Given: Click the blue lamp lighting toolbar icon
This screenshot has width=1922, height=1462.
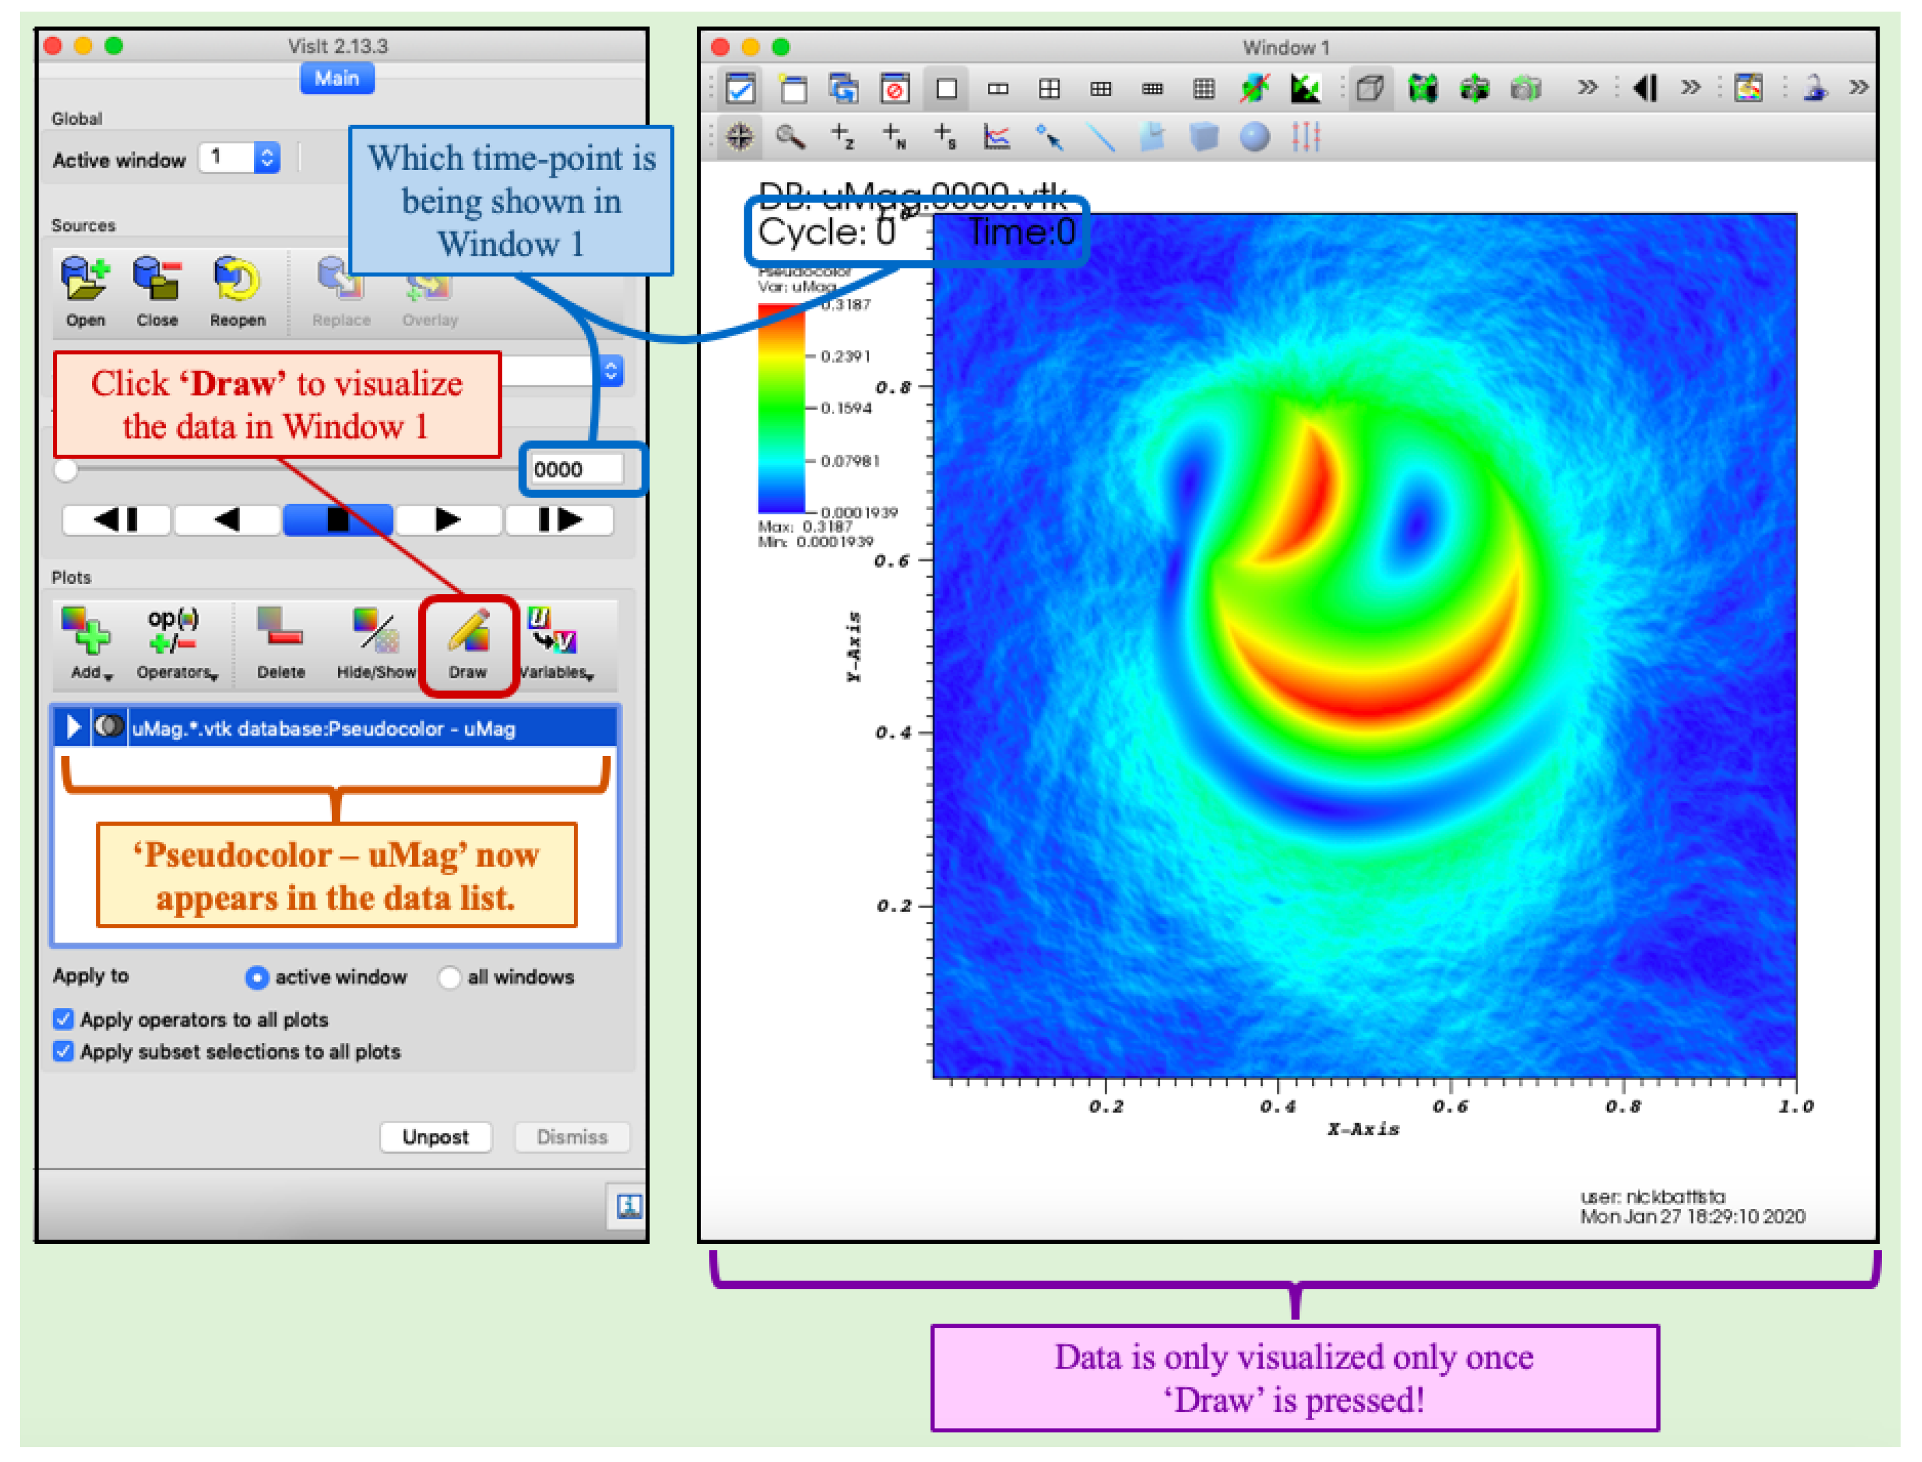Looking at the screenshot, I should pyautogui.click(x=1814, y=88).
